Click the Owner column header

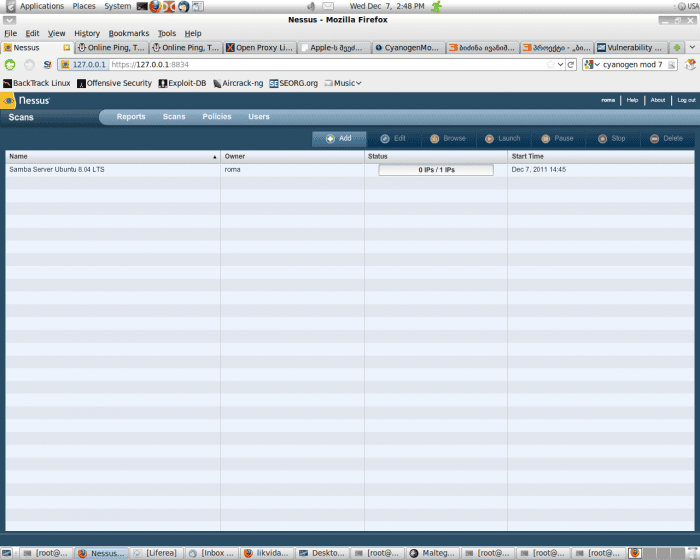[292, 156]
